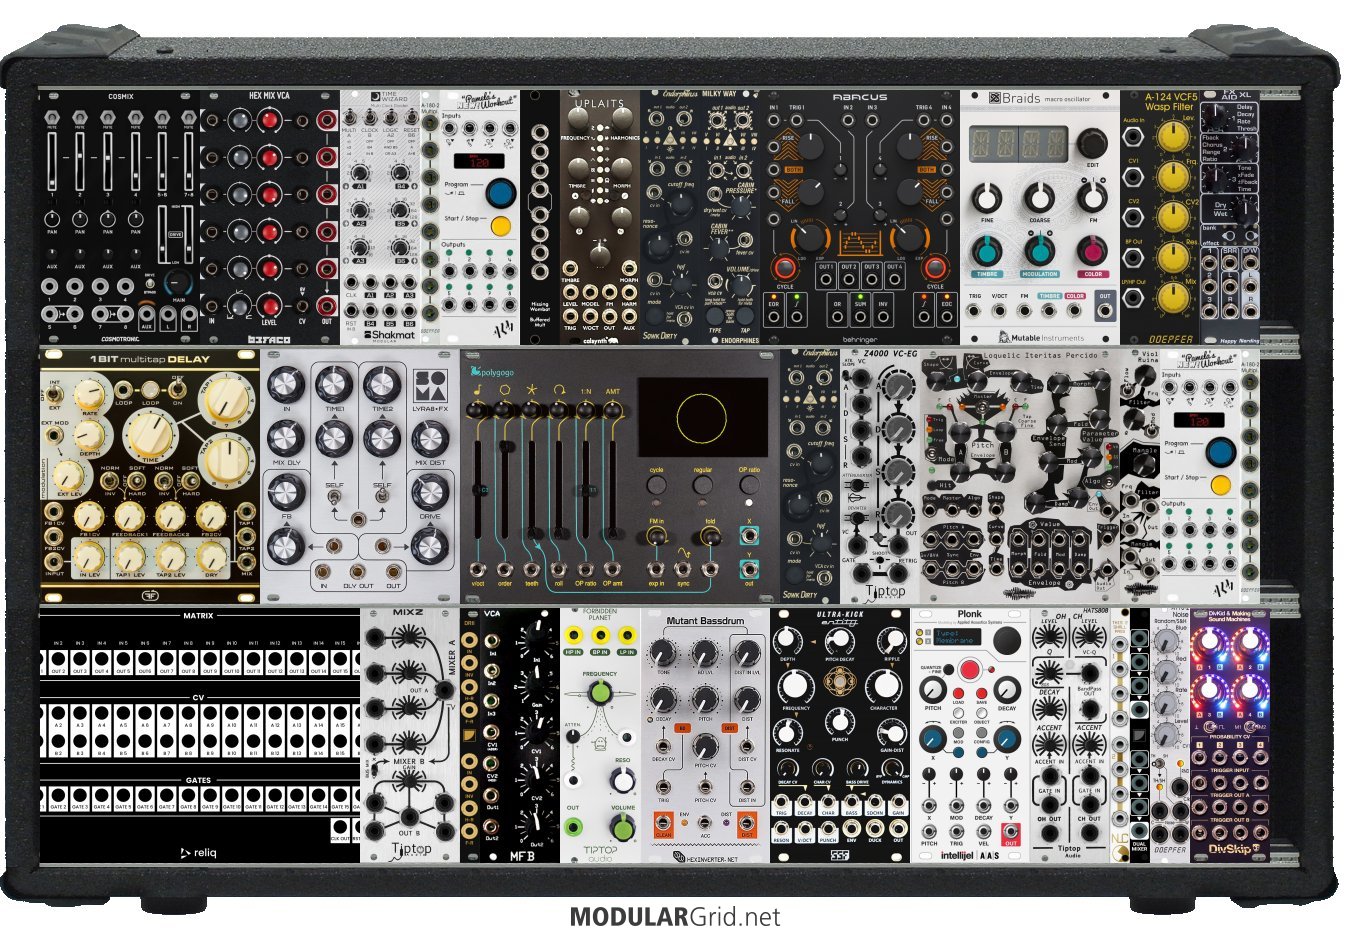
Task: Toggle the Cosmix channel 1 mute switch
Action: pos(53,119)
